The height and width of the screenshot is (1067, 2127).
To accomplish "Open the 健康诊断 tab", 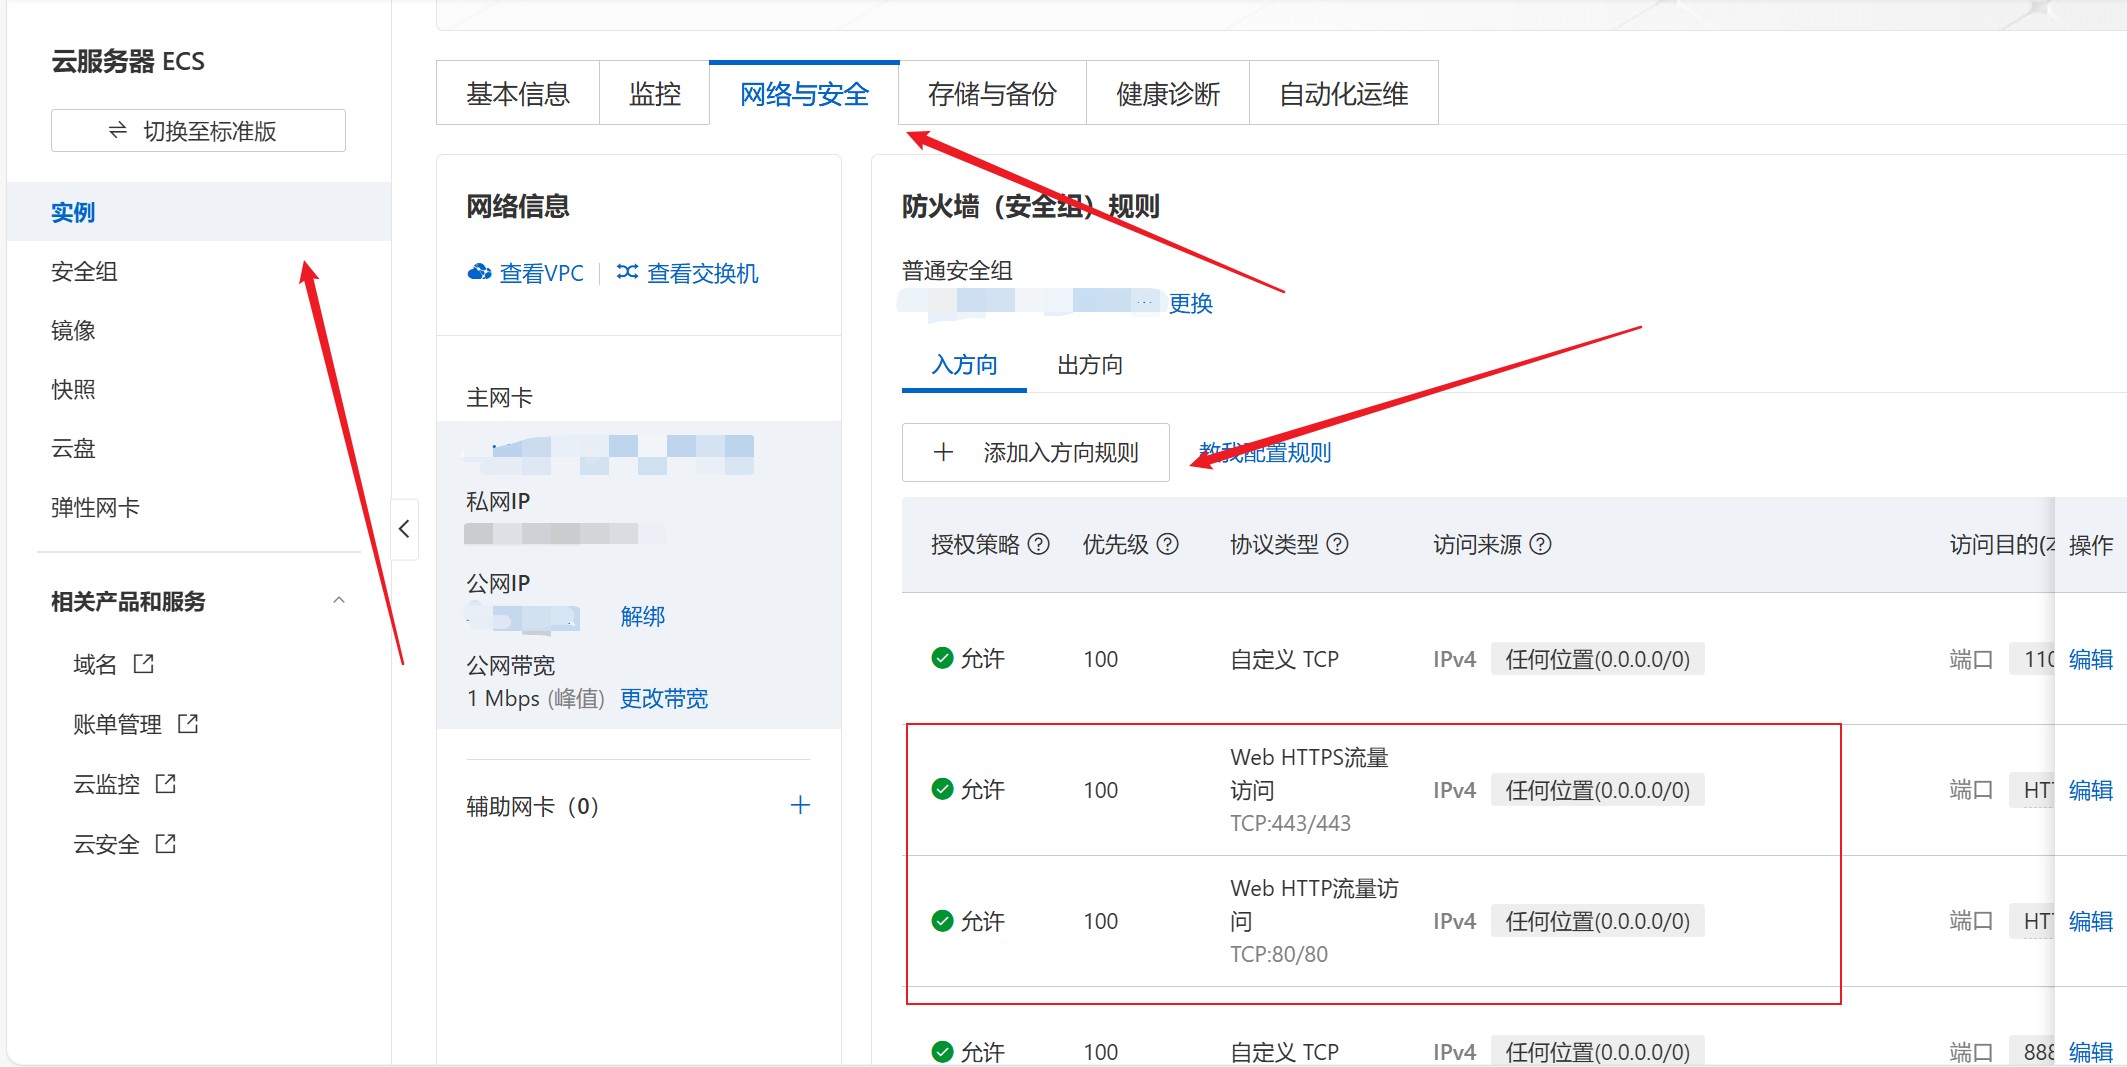I will point(1168,93).
